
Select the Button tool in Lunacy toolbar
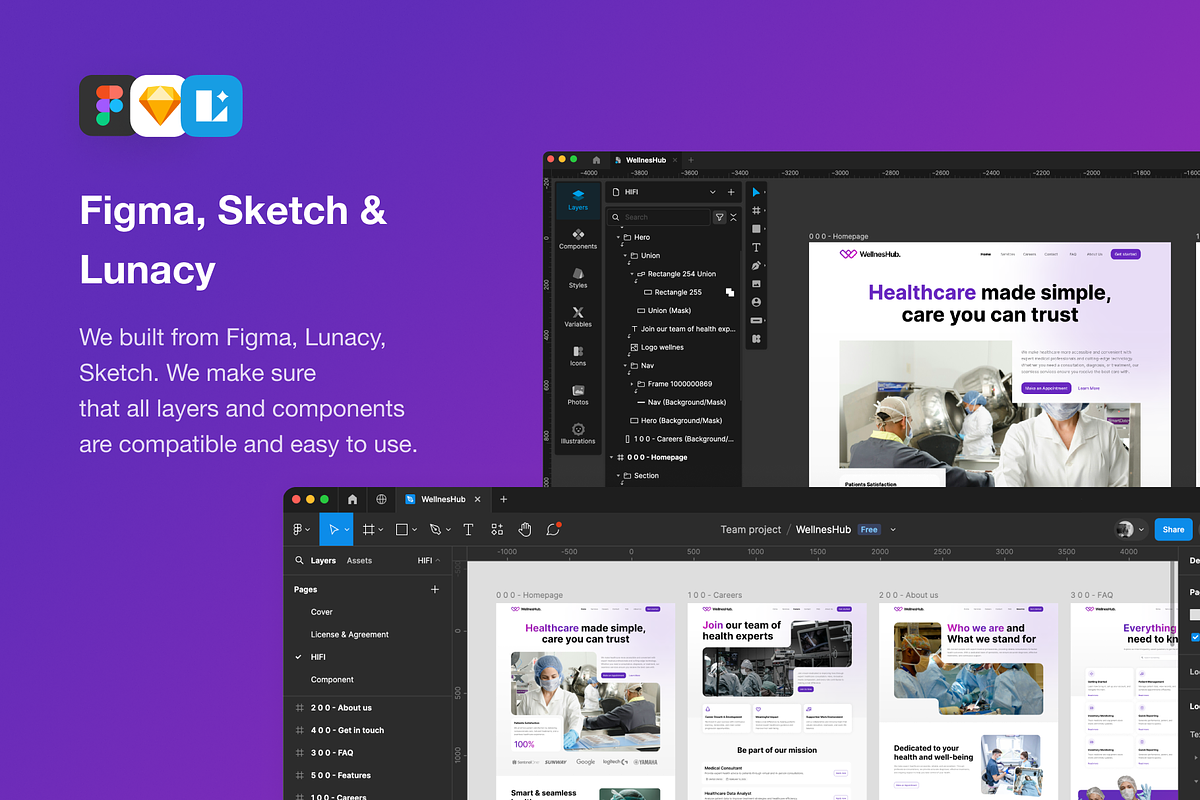(757, 320)
